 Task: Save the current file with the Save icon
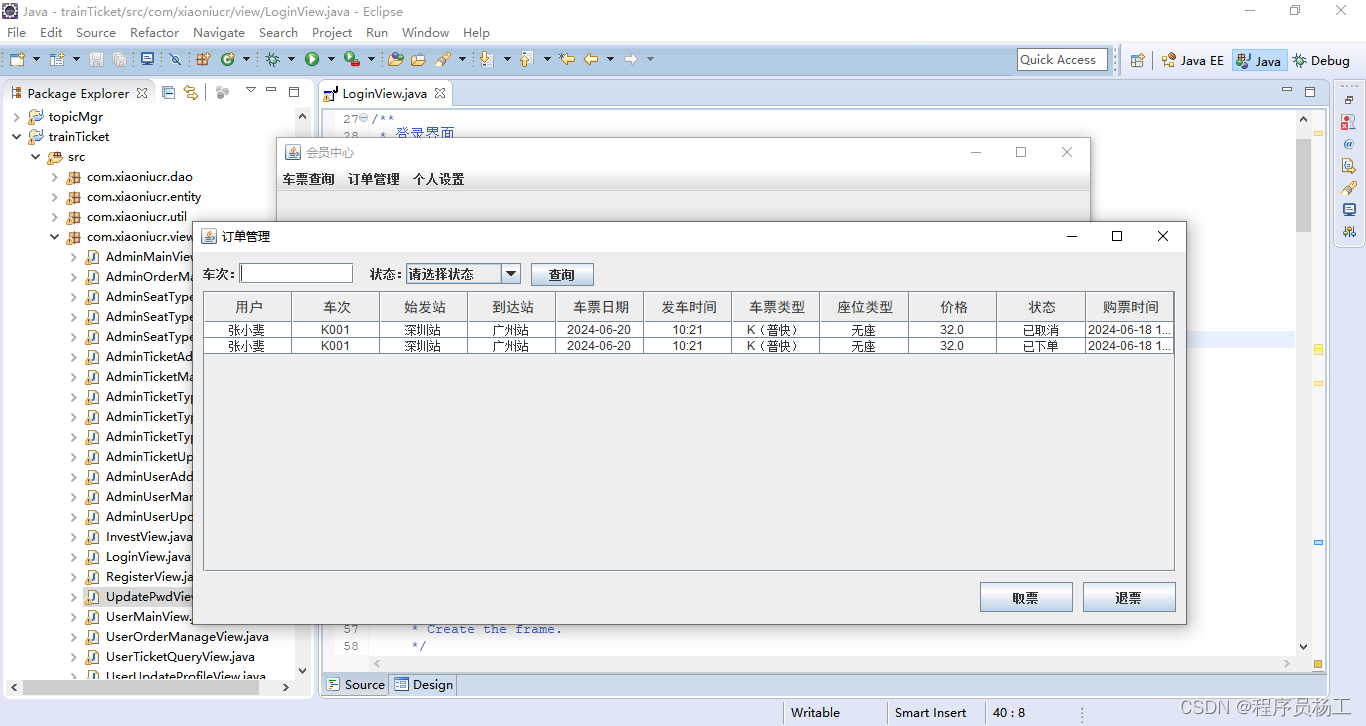[96, 59]
